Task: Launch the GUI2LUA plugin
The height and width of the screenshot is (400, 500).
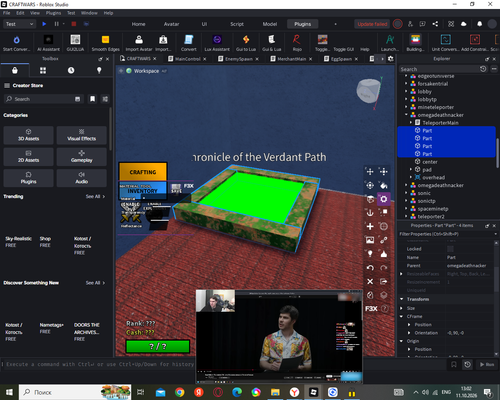Action: coord(75,43)
